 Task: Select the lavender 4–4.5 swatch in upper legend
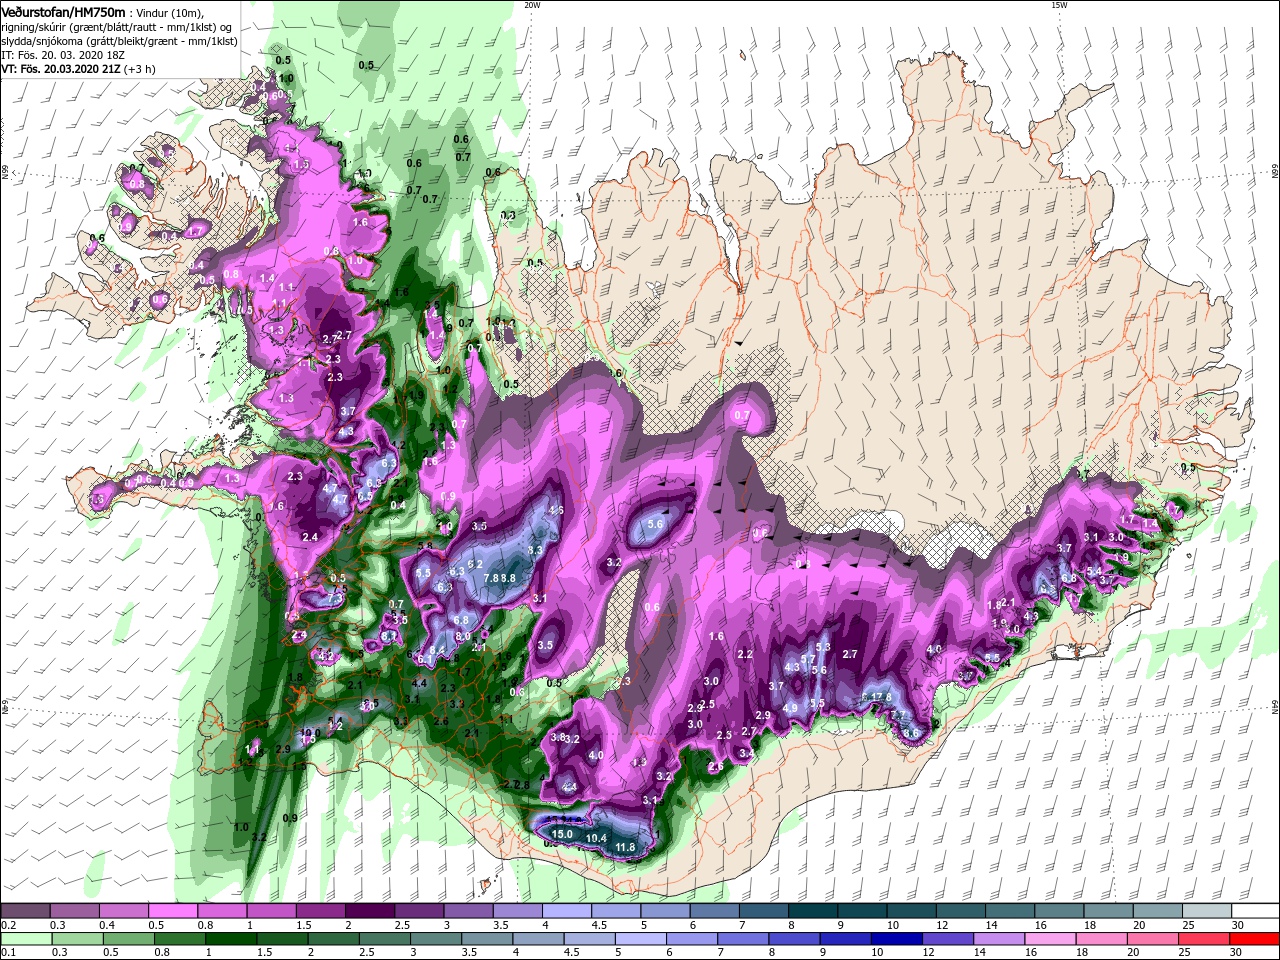pyautogui.click(x=565, y=911)
